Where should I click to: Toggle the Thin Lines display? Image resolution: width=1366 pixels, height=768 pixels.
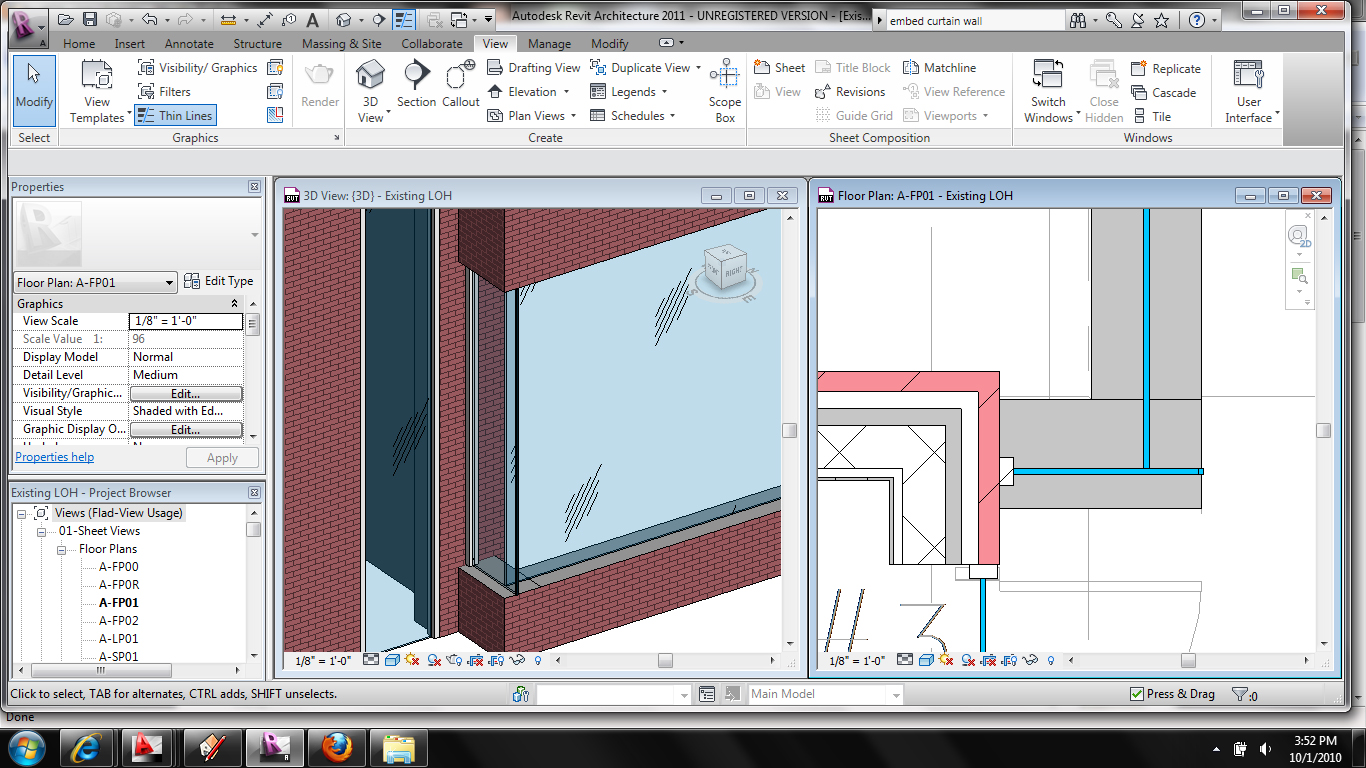[x=175, y=116]
